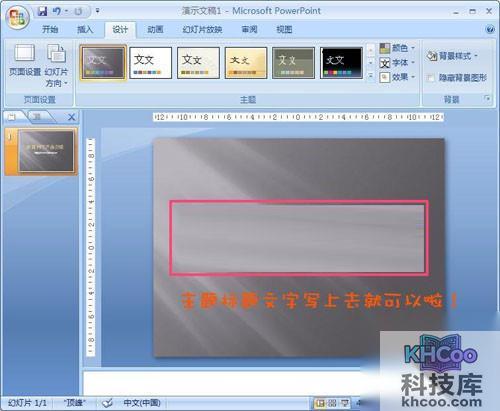
Task: Expand the full themes gallery
Action: [x=371, y=76]
